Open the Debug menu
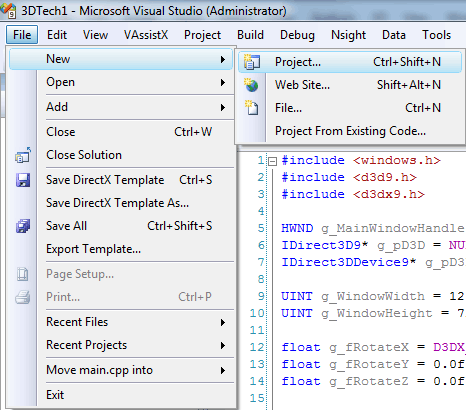 297,35
